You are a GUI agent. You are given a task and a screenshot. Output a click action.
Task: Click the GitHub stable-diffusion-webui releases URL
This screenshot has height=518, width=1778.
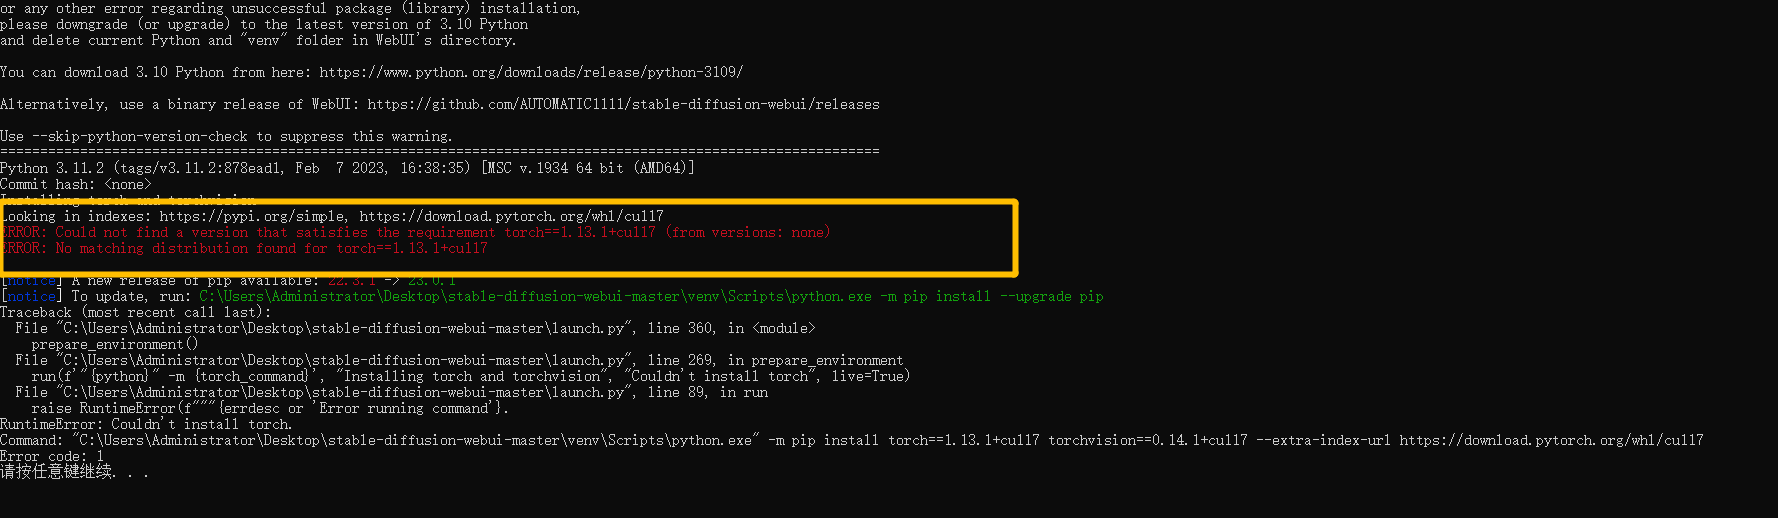pyautogui.click(x=624, y=104)
